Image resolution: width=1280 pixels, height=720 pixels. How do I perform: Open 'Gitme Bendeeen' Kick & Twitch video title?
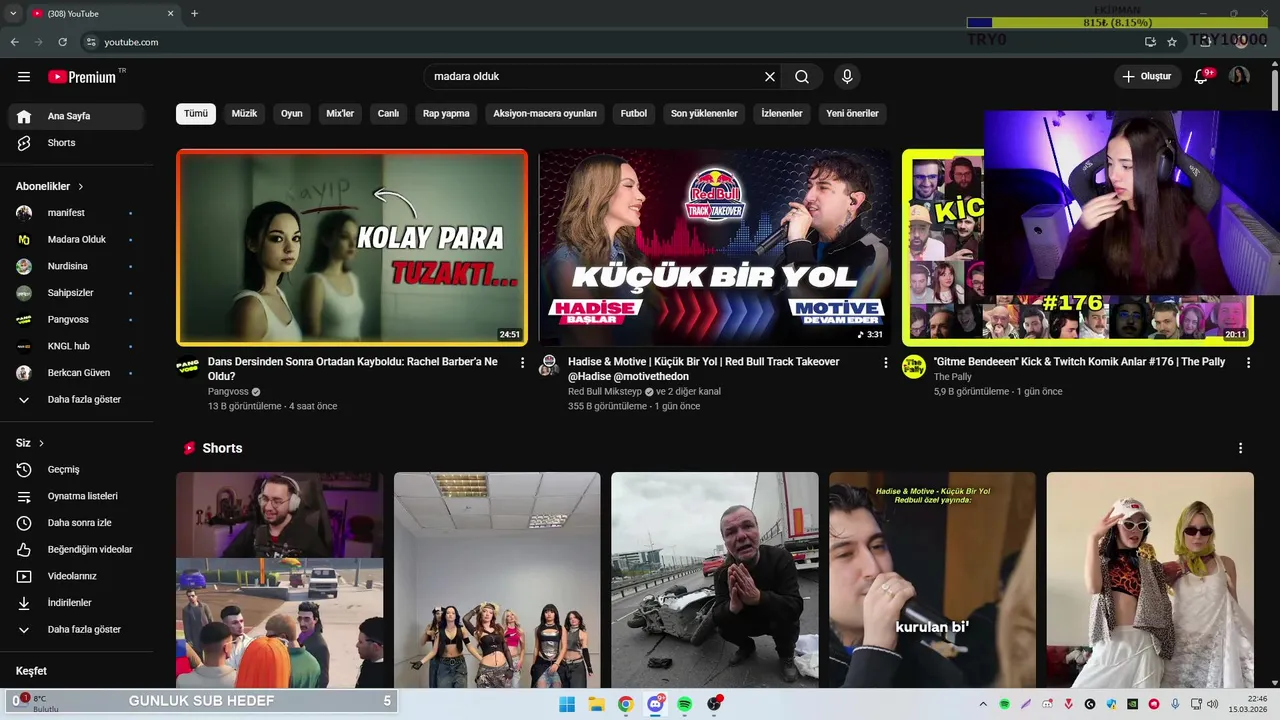1079,362
